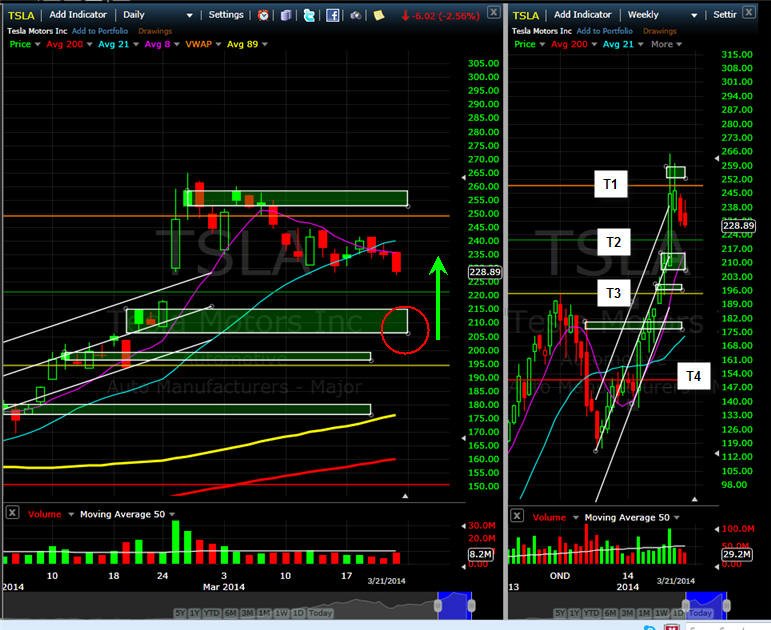Click the 8.2M volume label in Daily panel
The image size is (771, 630).
click(x=480, y=554)
